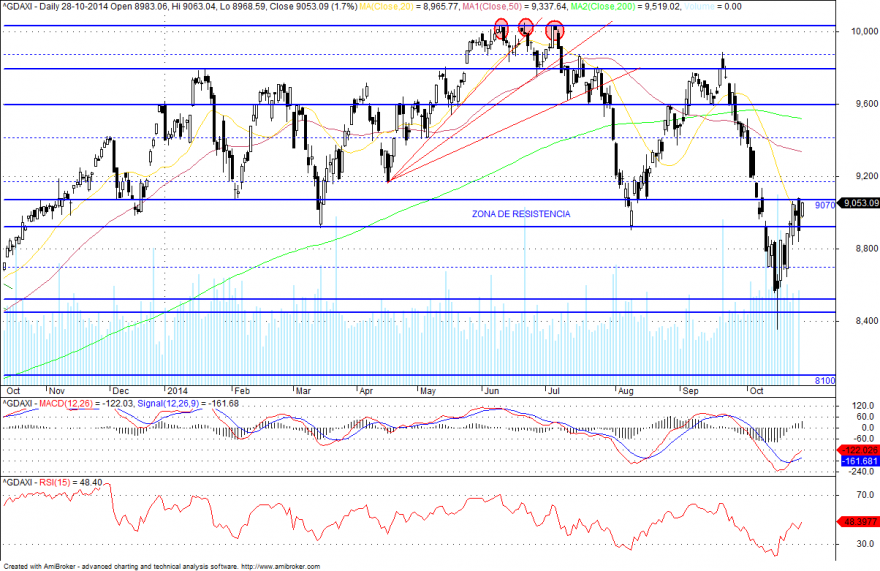The image size is (880, 571).
Task: Click the Jul label on the date axis
Action: coord(553,391)
